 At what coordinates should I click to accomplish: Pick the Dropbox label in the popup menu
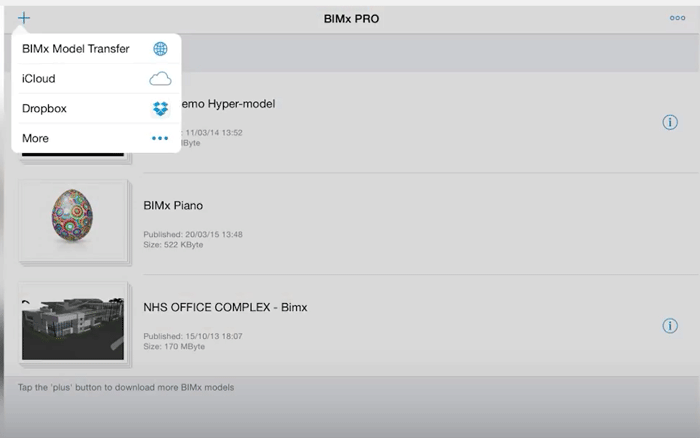coord(45,109)
